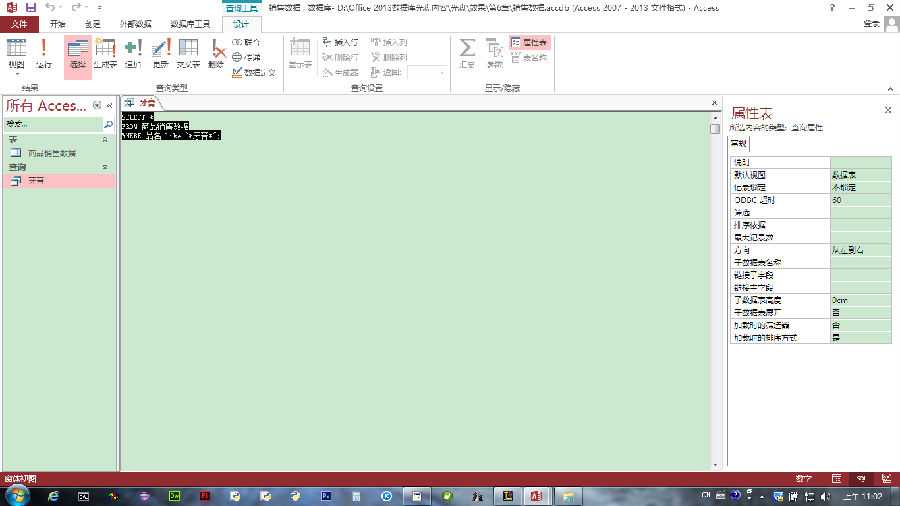
Task: Click the Make Table query icon
Action: point(105,52)
